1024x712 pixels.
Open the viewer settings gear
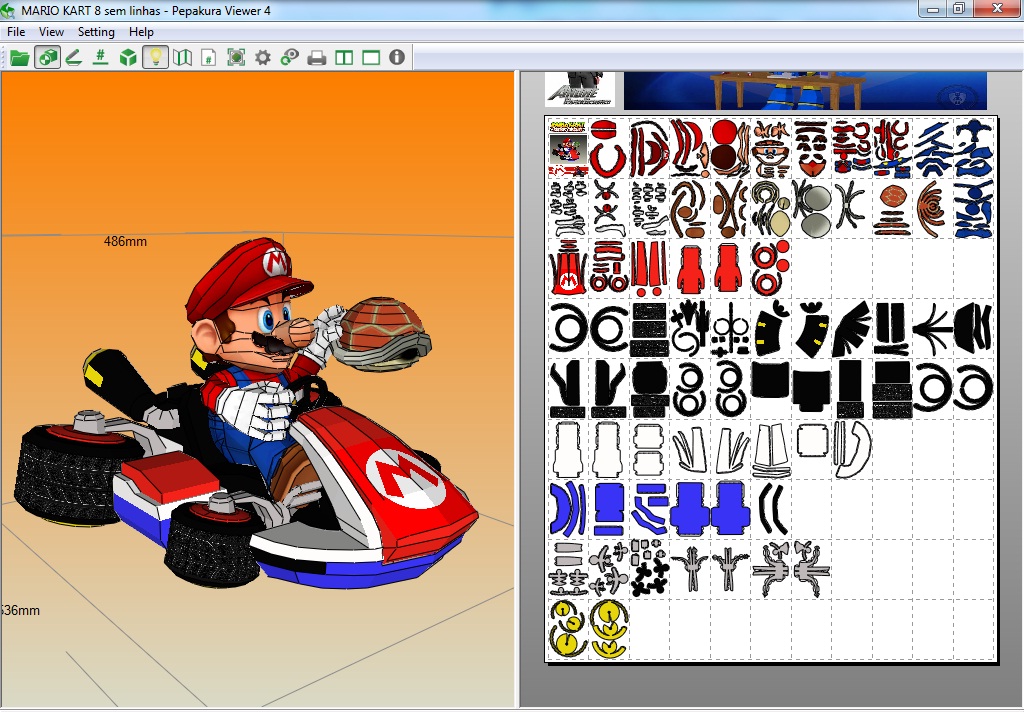[262, 57]
